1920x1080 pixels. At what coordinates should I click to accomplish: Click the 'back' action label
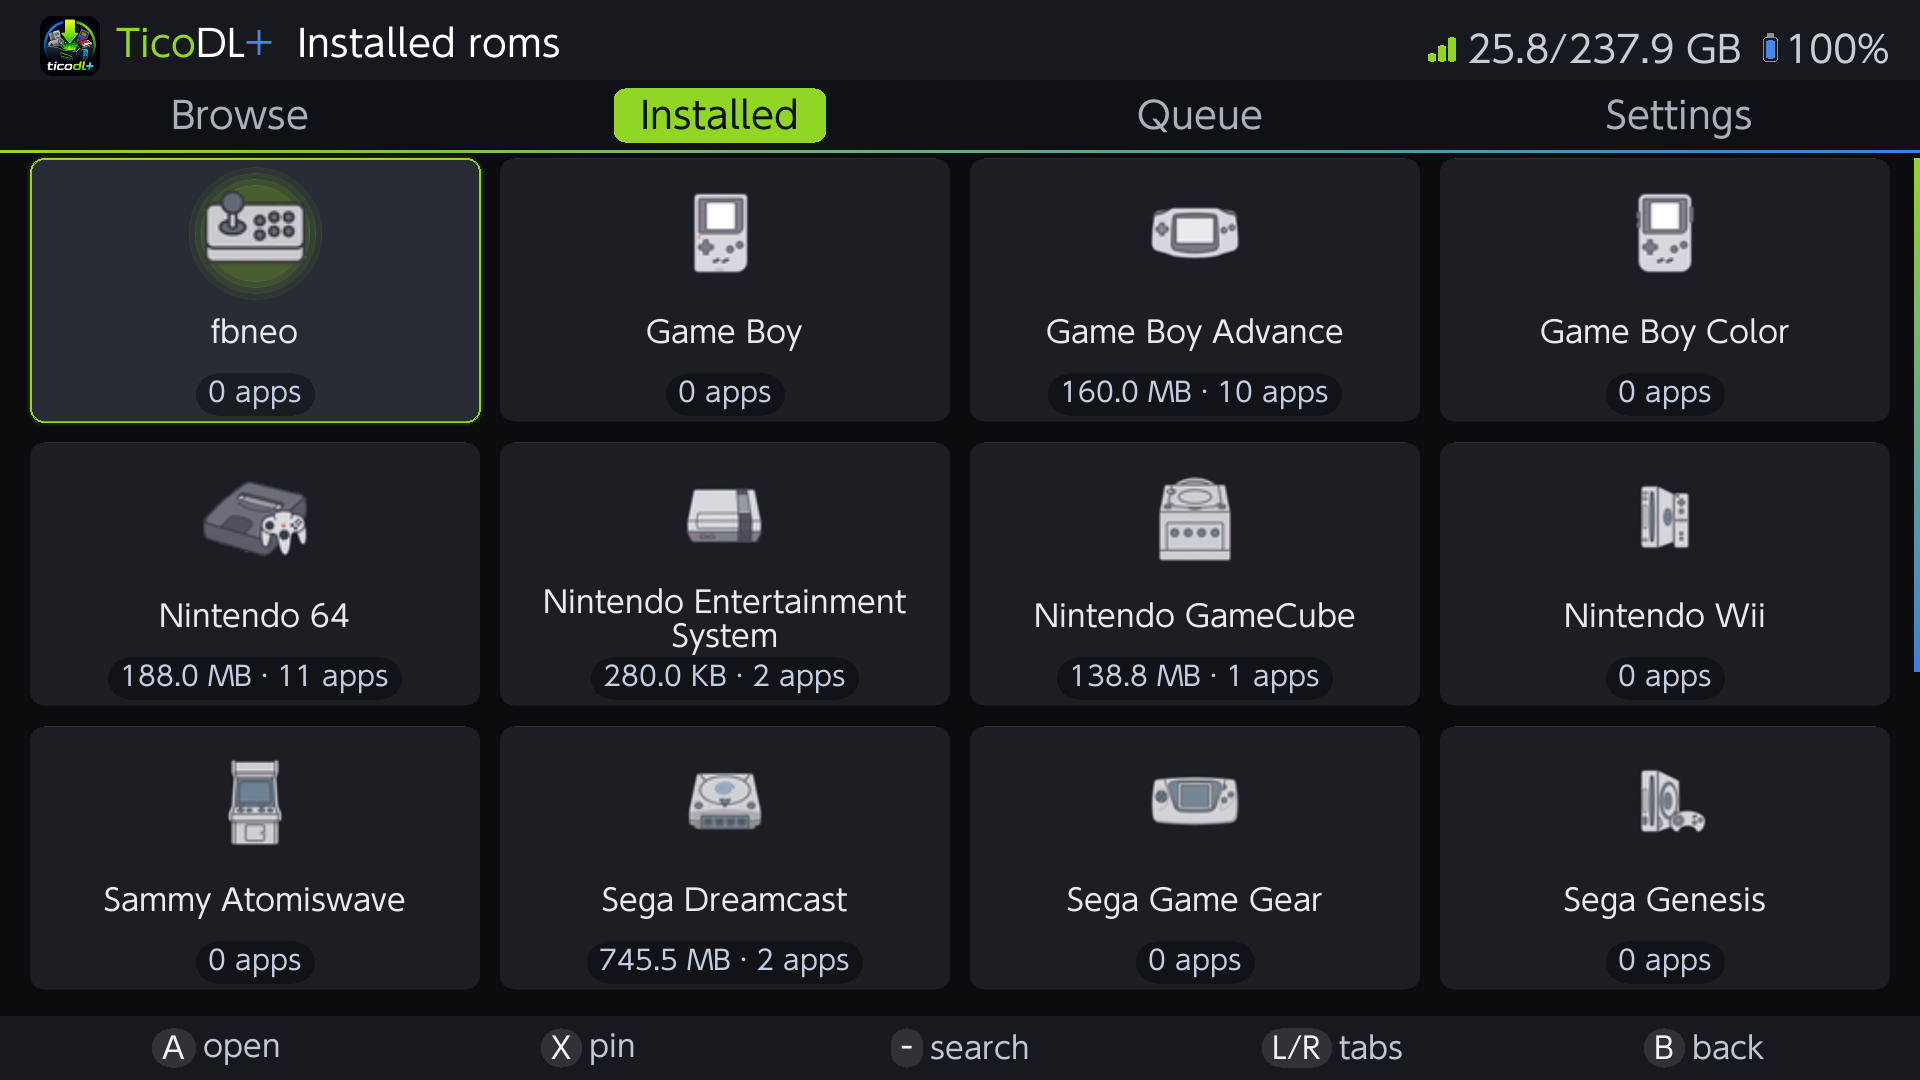click(1727, 1047)
